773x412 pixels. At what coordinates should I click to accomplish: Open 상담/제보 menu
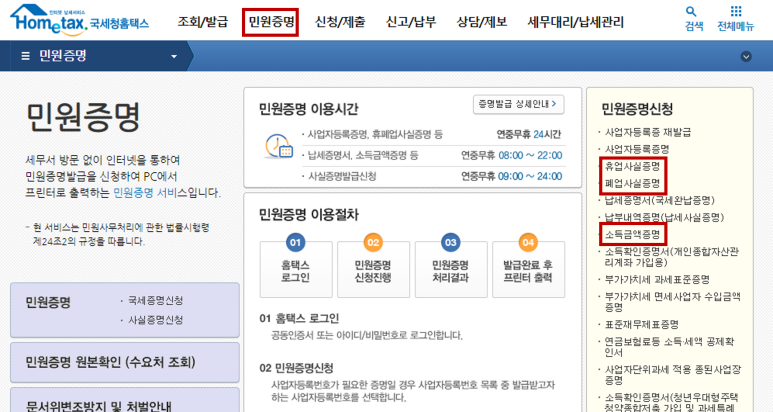(x=482, y=22)
